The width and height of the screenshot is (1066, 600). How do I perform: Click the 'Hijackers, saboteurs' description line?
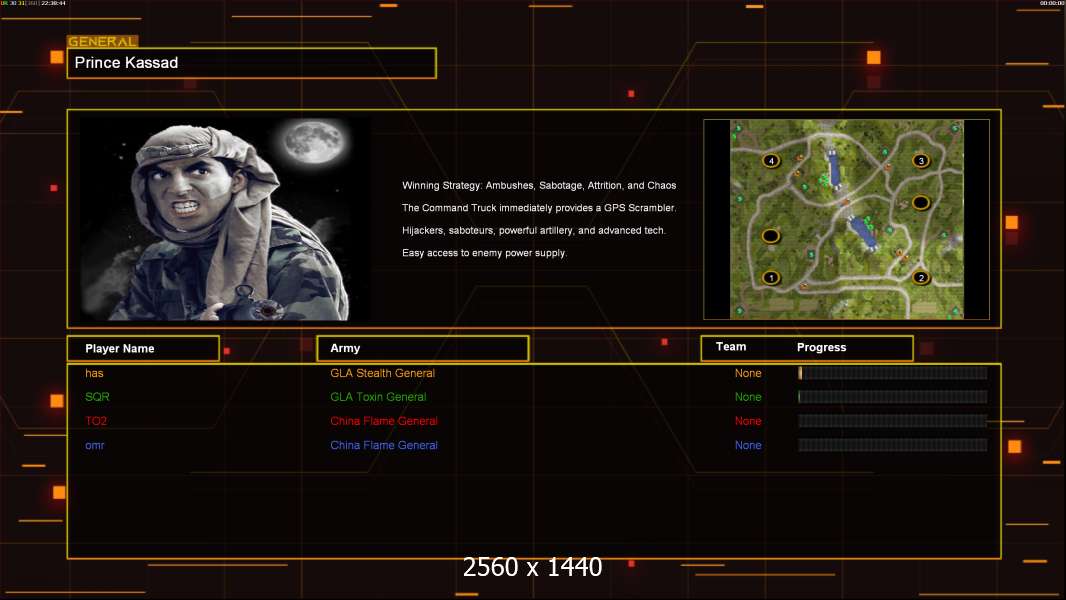point(534,230)
